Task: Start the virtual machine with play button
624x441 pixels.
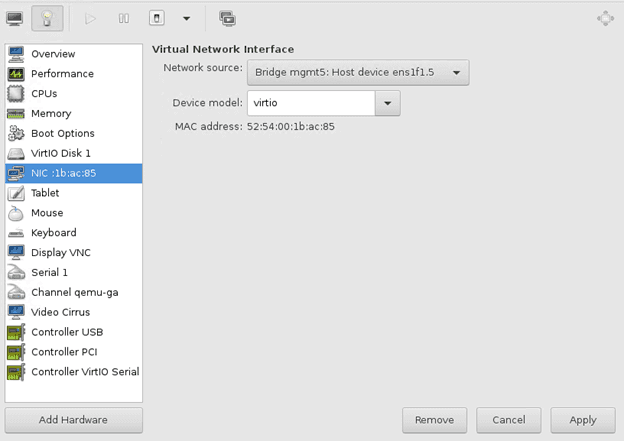Action: [x=90, y=18]
